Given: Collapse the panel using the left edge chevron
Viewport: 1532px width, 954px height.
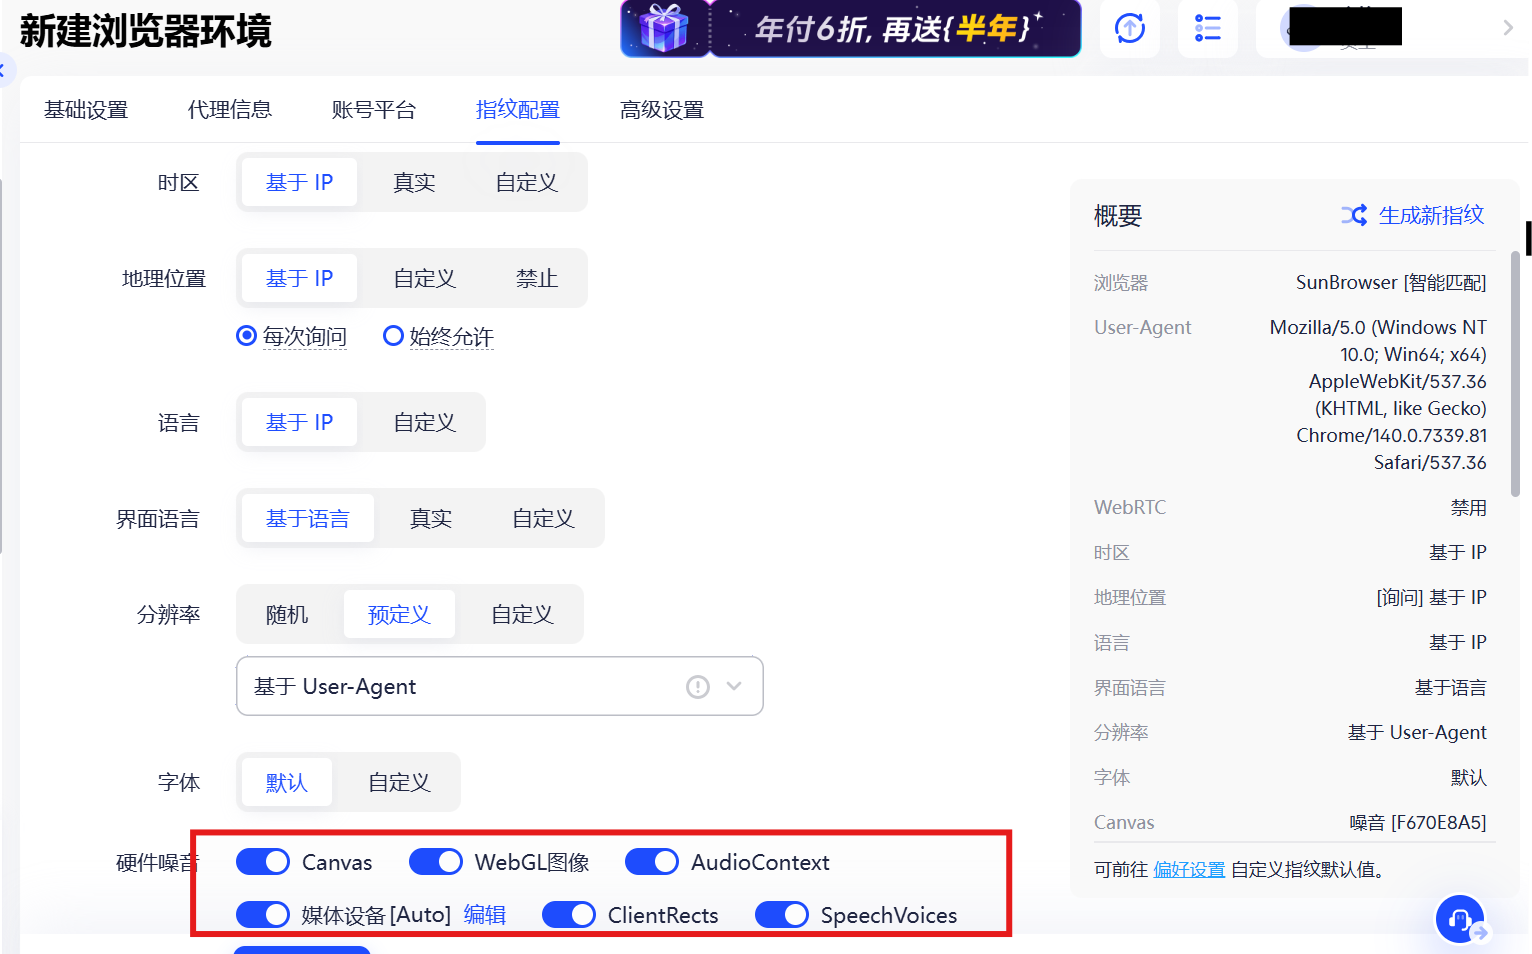Looking at the screenshot, I should [5, 70].
